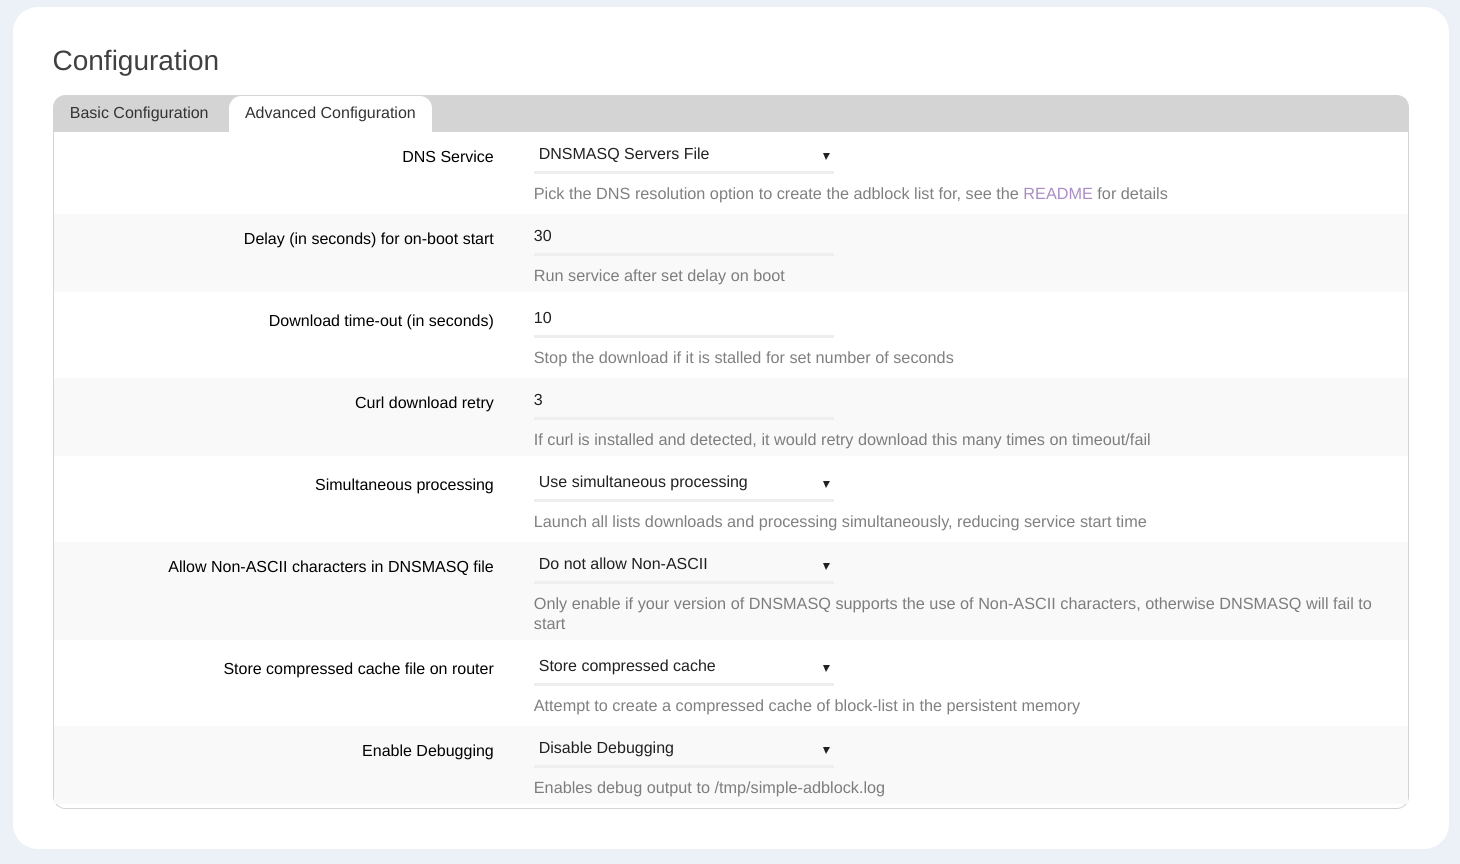Expand the DNS Service selection arrow
This screenshot has width=1460, height=864.
(826, 157)
